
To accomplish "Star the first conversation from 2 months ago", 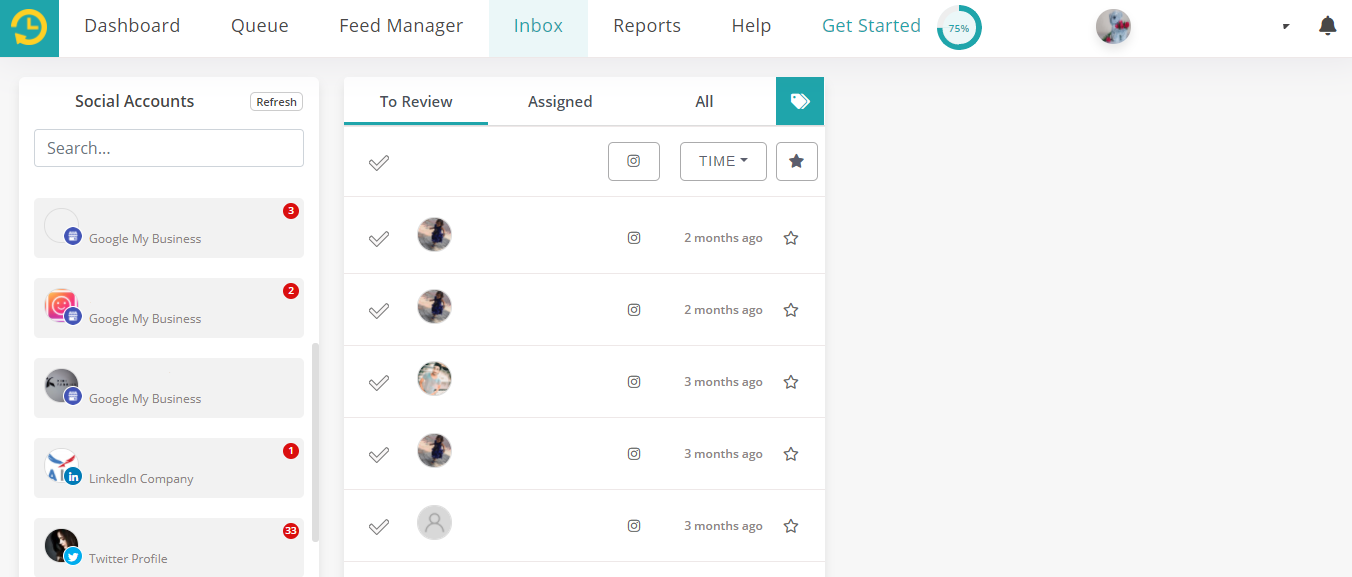I will click(x=790, y=237).
